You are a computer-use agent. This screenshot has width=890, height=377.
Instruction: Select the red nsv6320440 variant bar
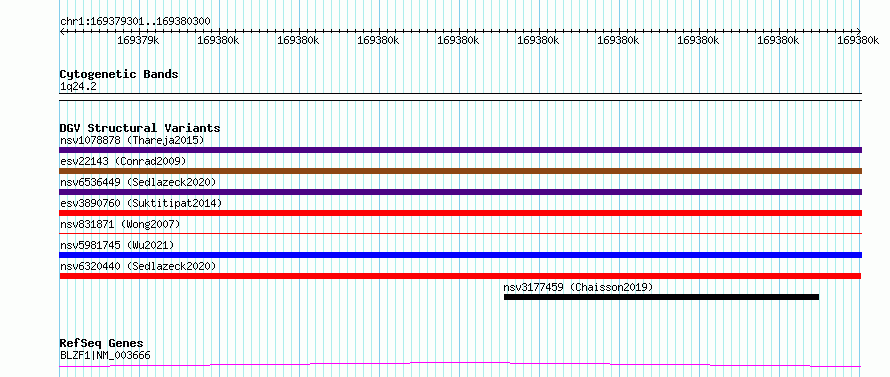click(x=460, y=276)
